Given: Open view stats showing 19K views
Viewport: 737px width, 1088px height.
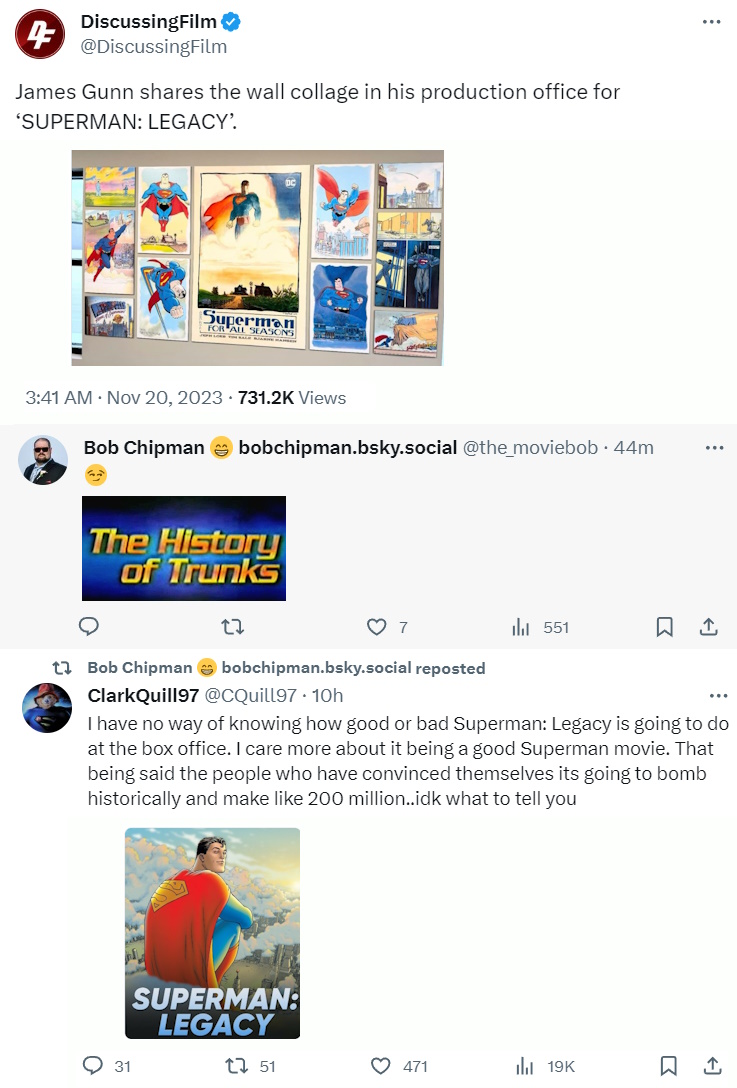Looking at the screenshot, I should [x=545, y=1066].
